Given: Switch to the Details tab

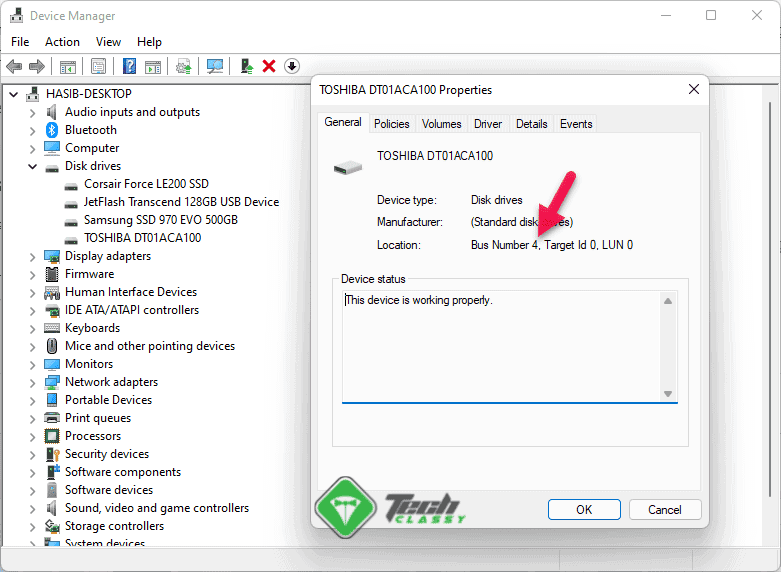Looking at the screenshot, I should tap(531, 124).
